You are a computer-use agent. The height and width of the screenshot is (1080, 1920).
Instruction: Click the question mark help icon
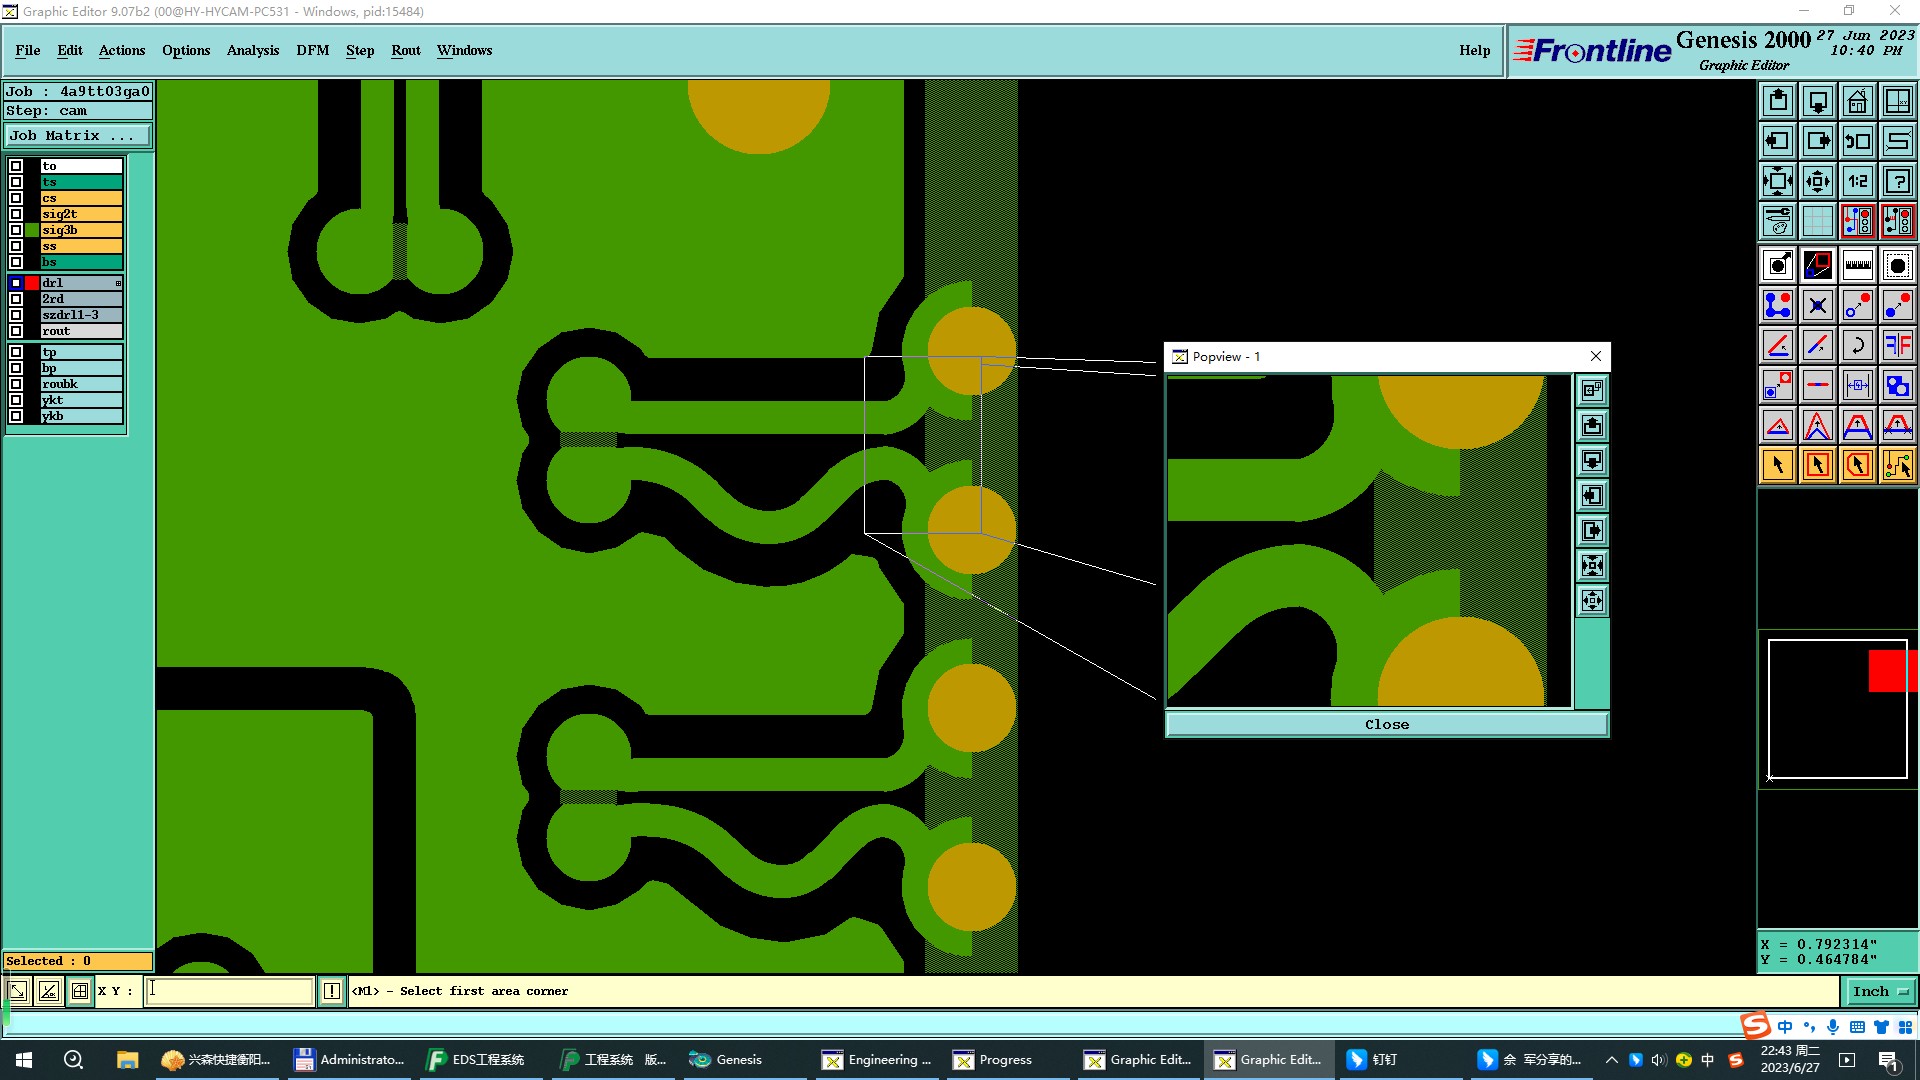[1897, 181]
